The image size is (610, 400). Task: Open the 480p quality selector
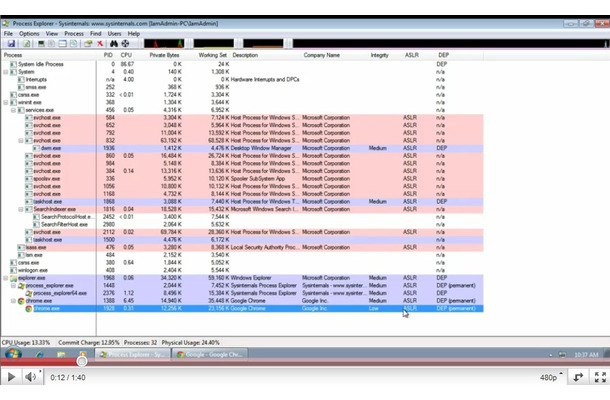551,377
